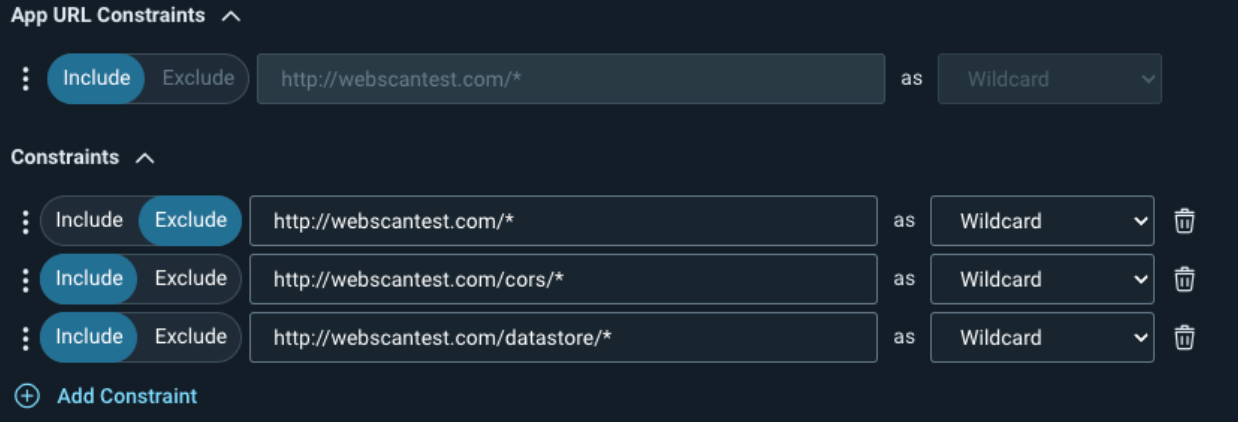This screenshot has height=422, width=1238.
Task: Open Wildcard dropdown for first exclude constraint
Action: point(1041,221)
